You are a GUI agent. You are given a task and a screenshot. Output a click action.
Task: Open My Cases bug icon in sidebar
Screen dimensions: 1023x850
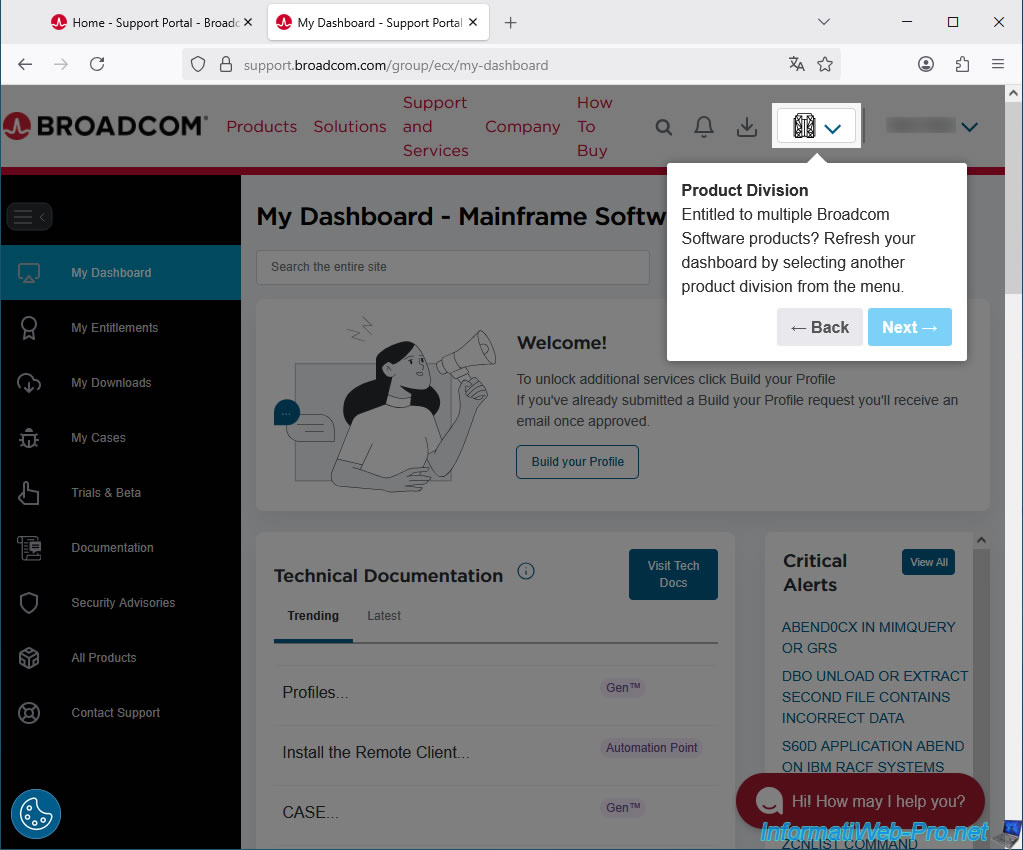(29, 438)
